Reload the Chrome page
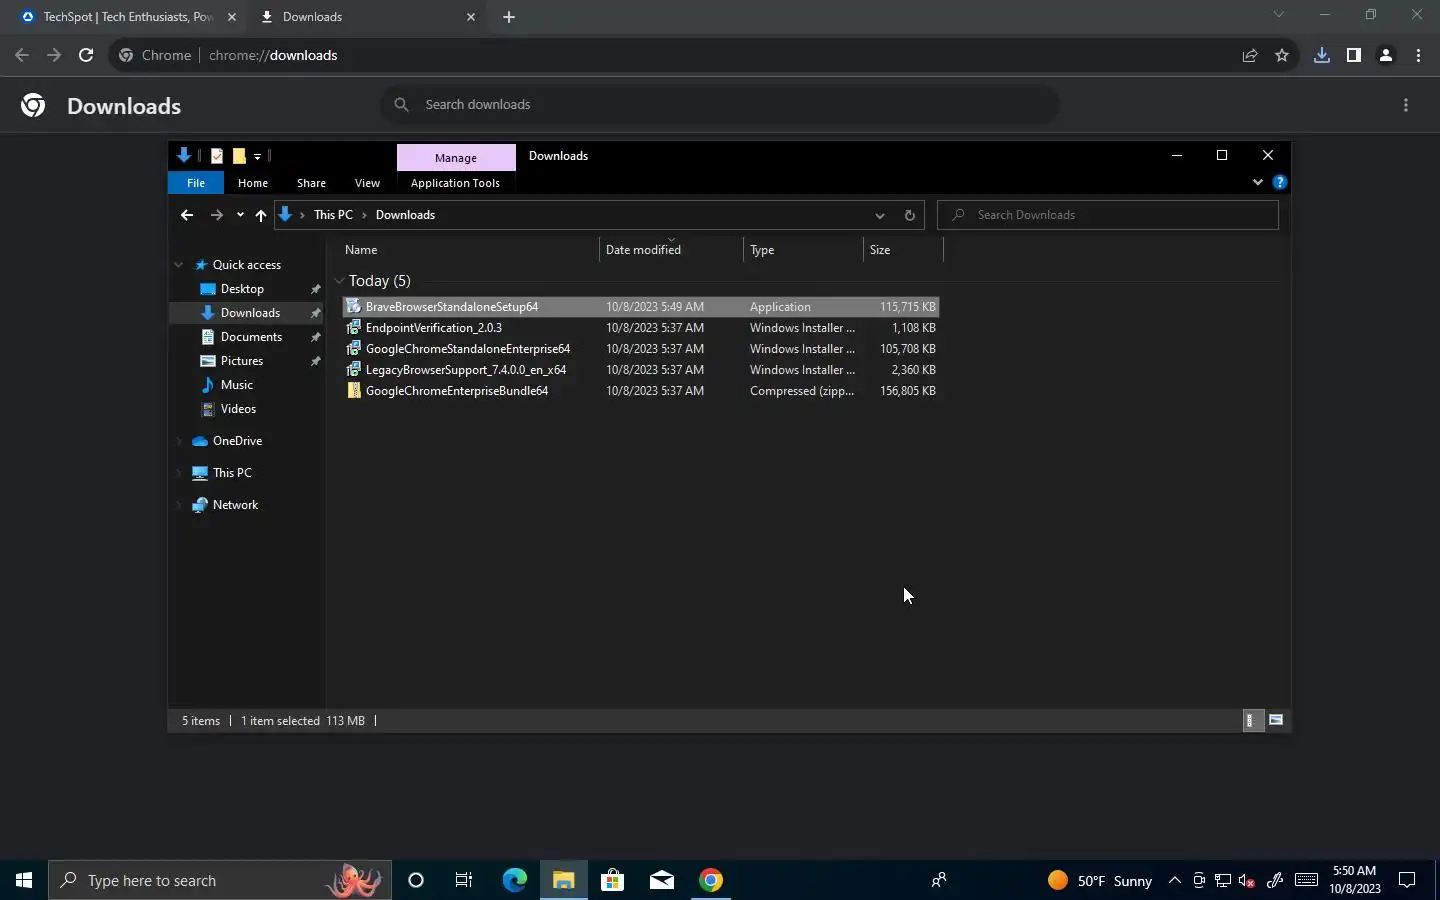The width and height of the screenshot is (1440, 900). [x=86, y=55]
